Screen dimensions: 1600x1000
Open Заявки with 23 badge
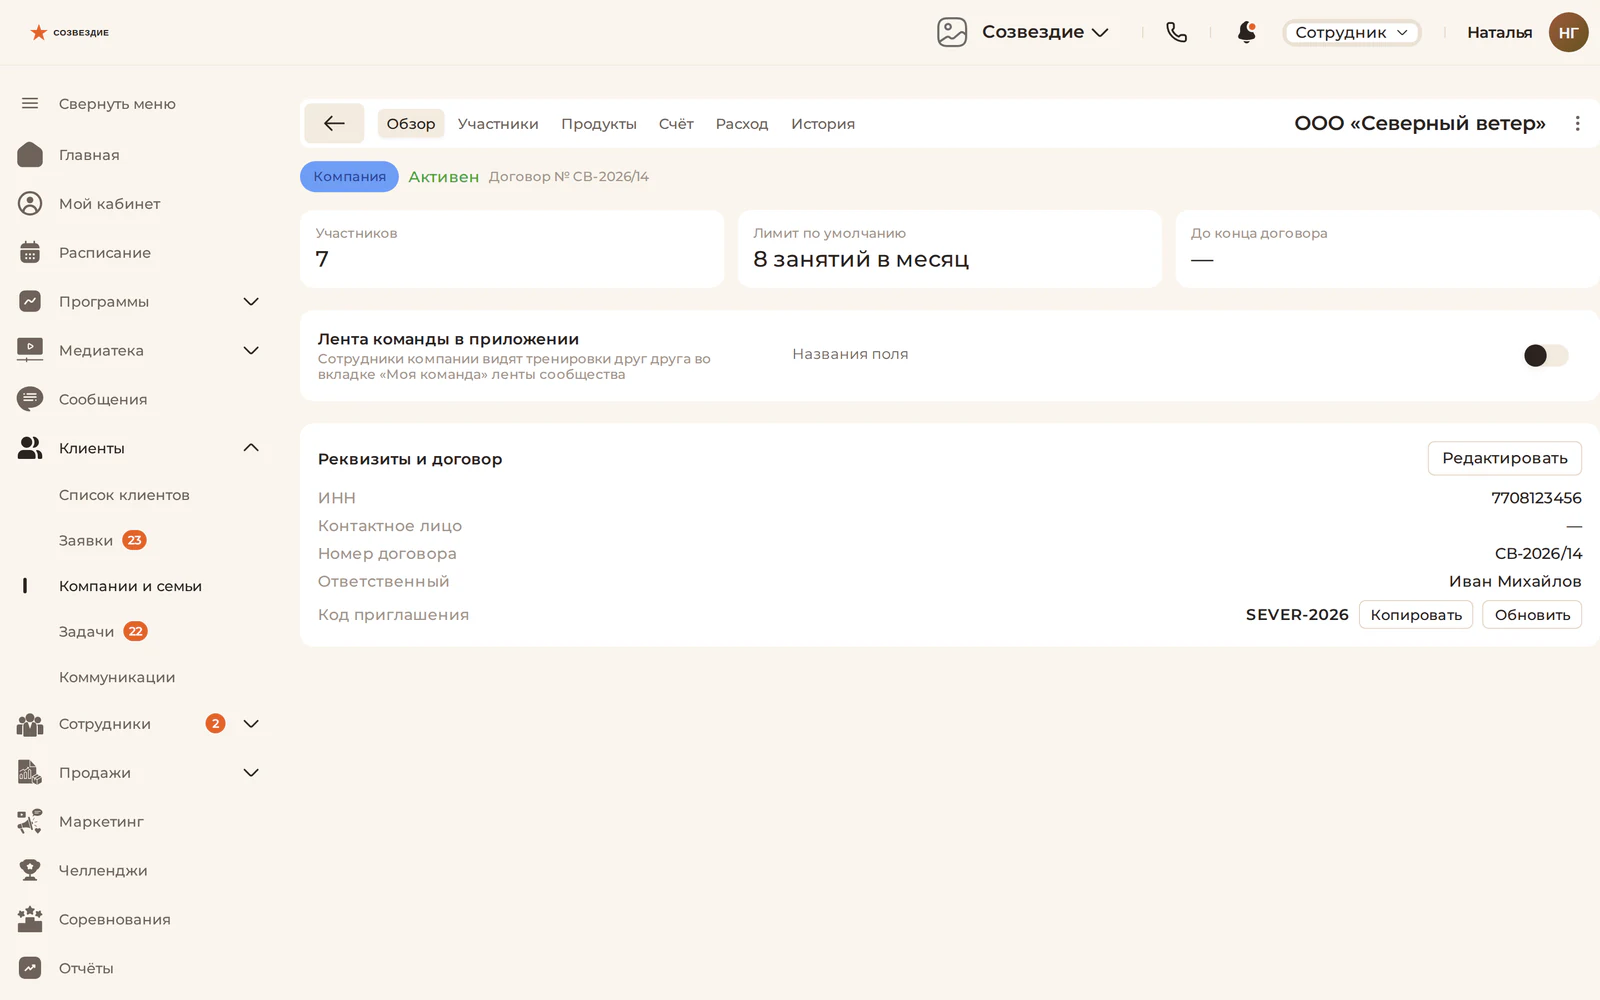pos(102,541)
